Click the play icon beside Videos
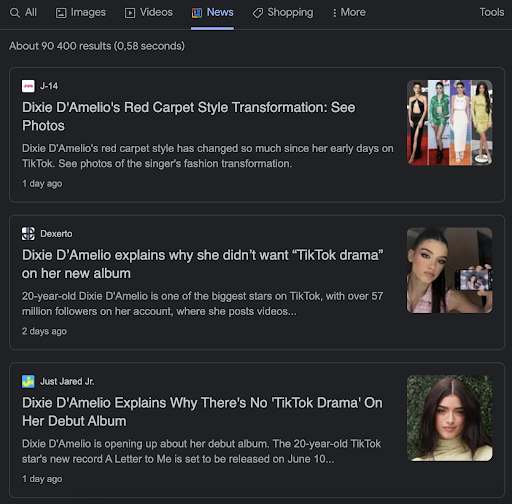 point(130,13)
